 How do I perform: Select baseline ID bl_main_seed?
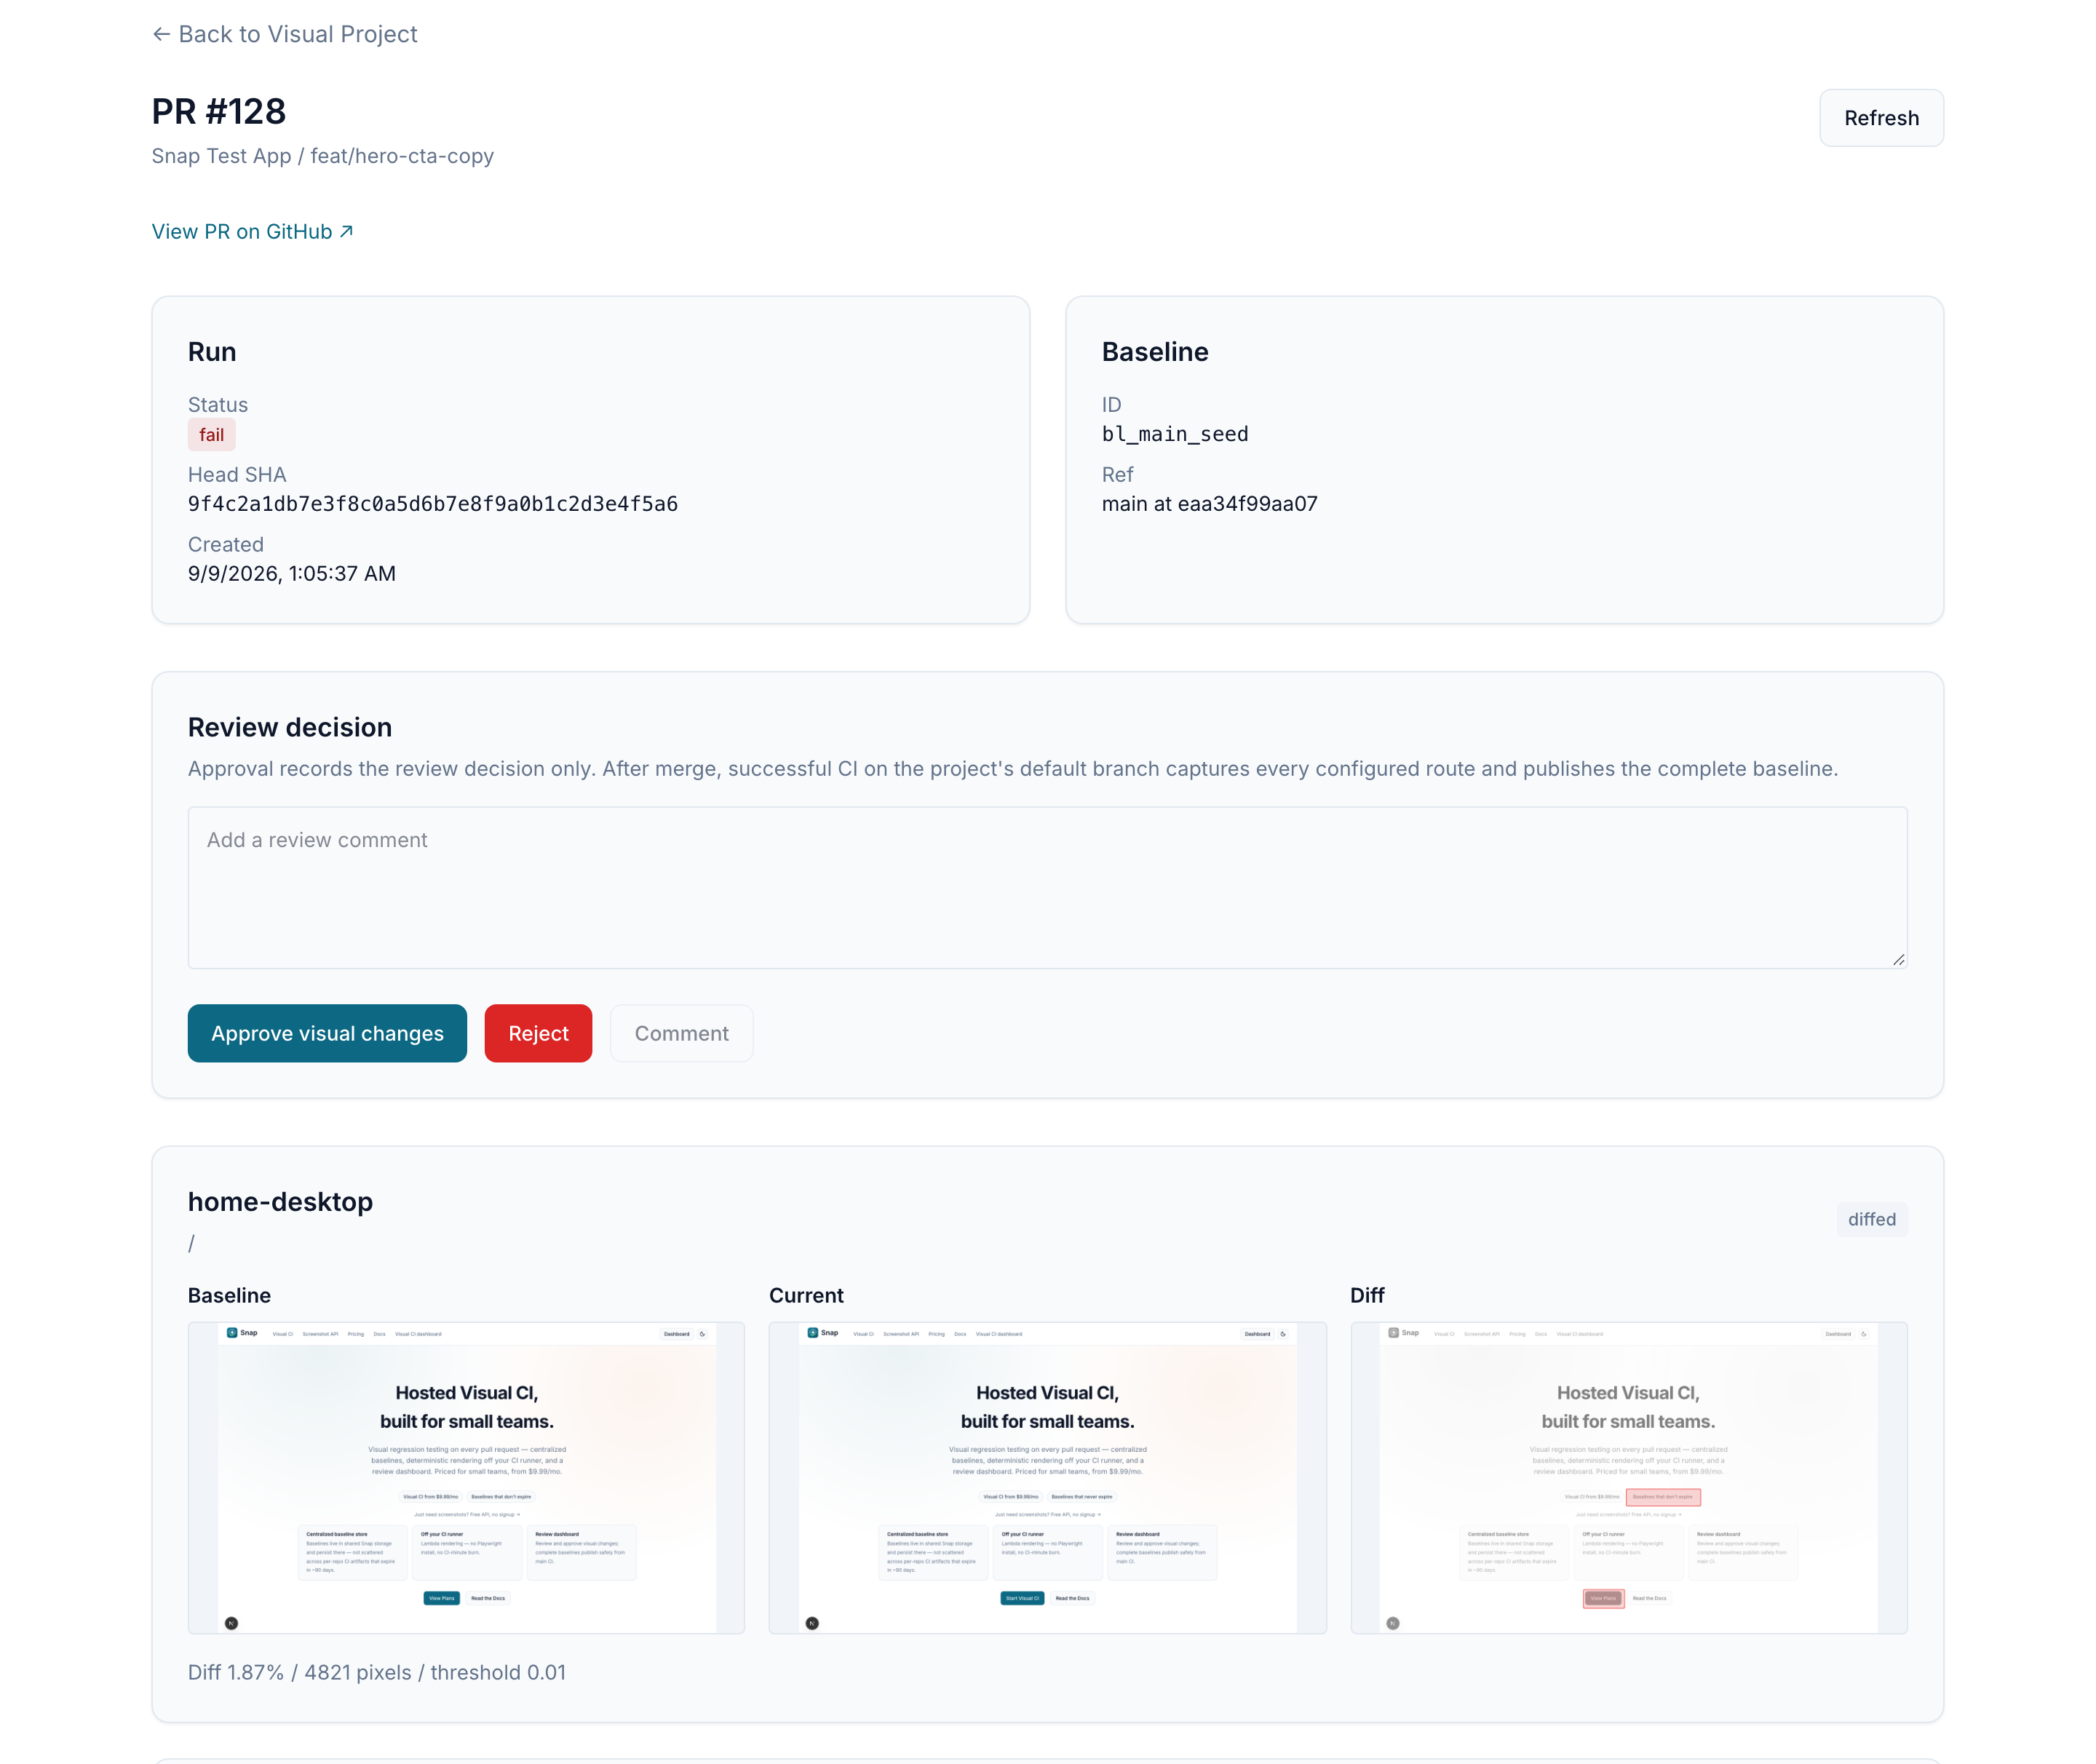[x=1175, y=434]
